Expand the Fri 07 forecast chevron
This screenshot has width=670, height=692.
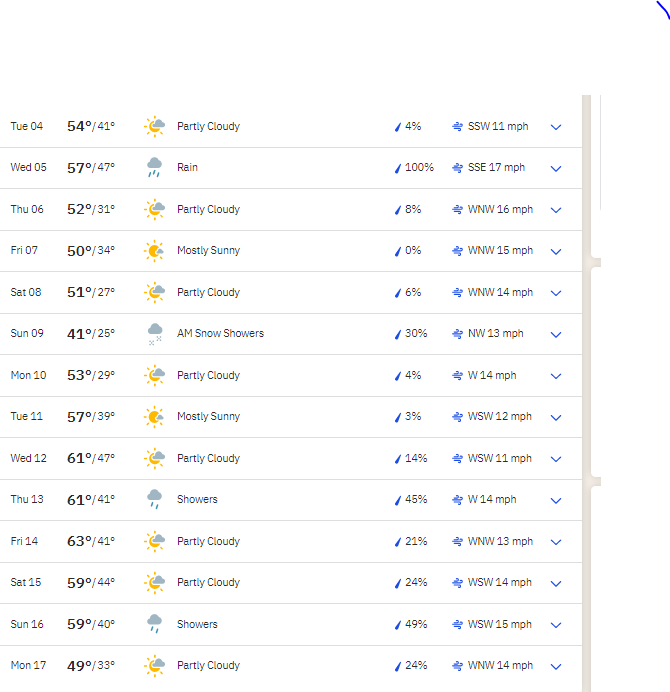(556, 252)
